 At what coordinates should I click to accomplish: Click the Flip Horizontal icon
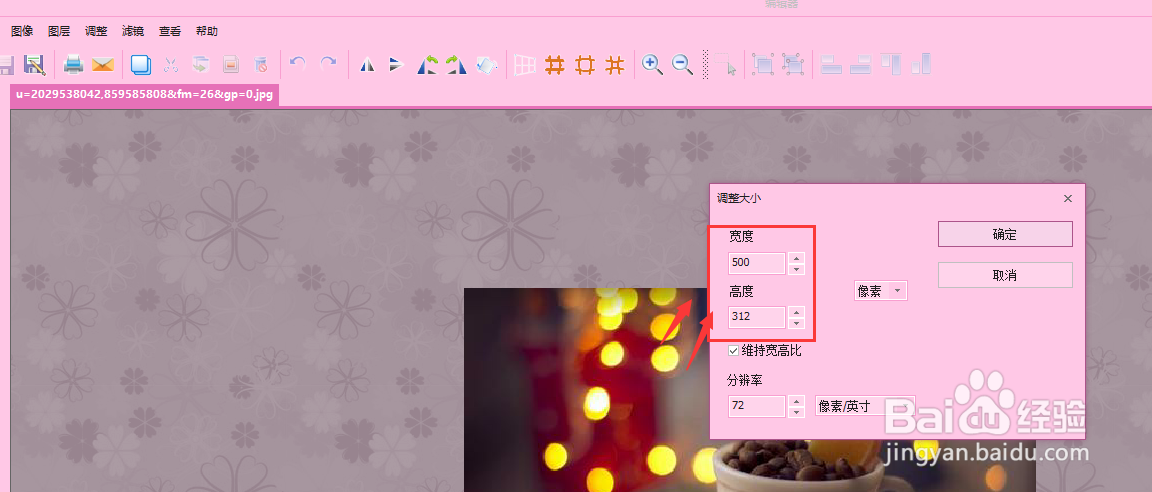(x=367, y=65)
